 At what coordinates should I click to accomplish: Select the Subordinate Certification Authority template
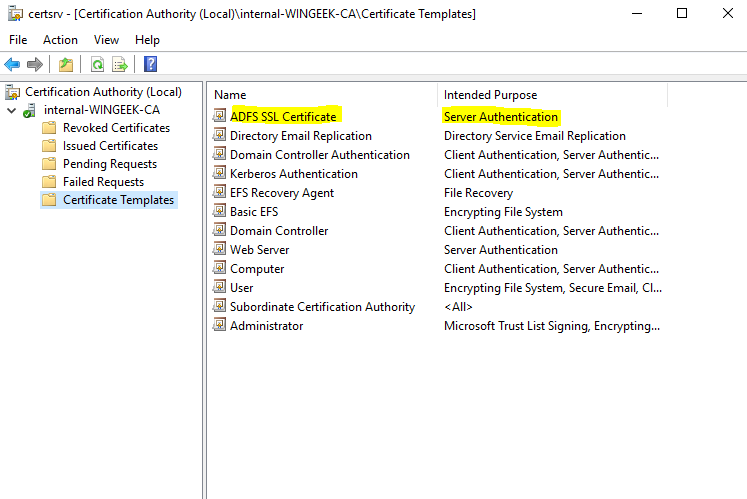pyautogui.click(x=322, y=307)
